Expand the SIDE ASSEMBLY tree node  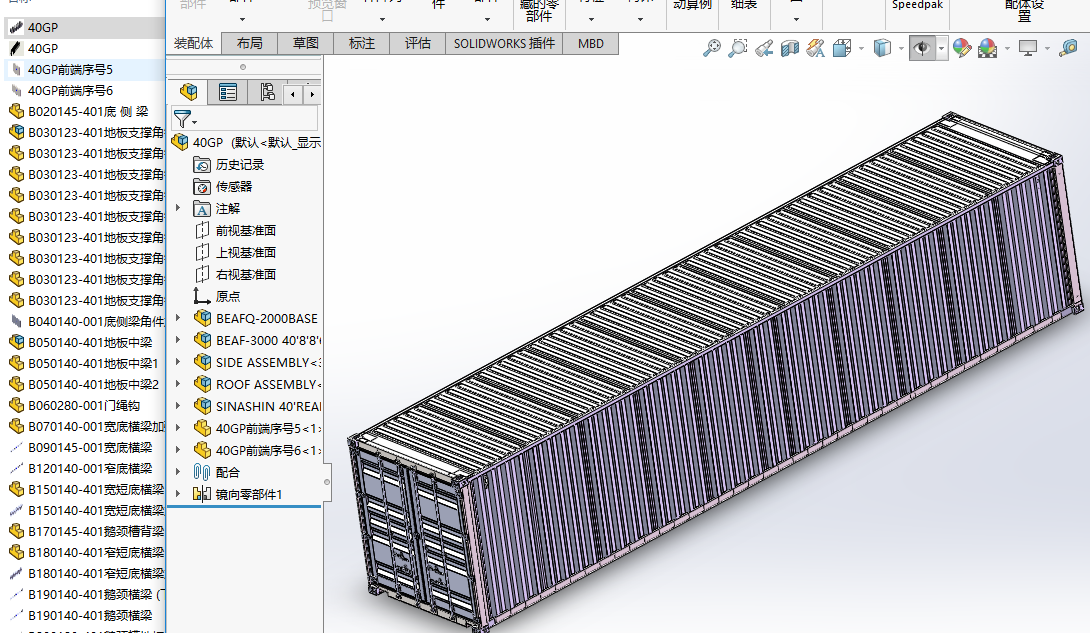(x=178, y=362)
